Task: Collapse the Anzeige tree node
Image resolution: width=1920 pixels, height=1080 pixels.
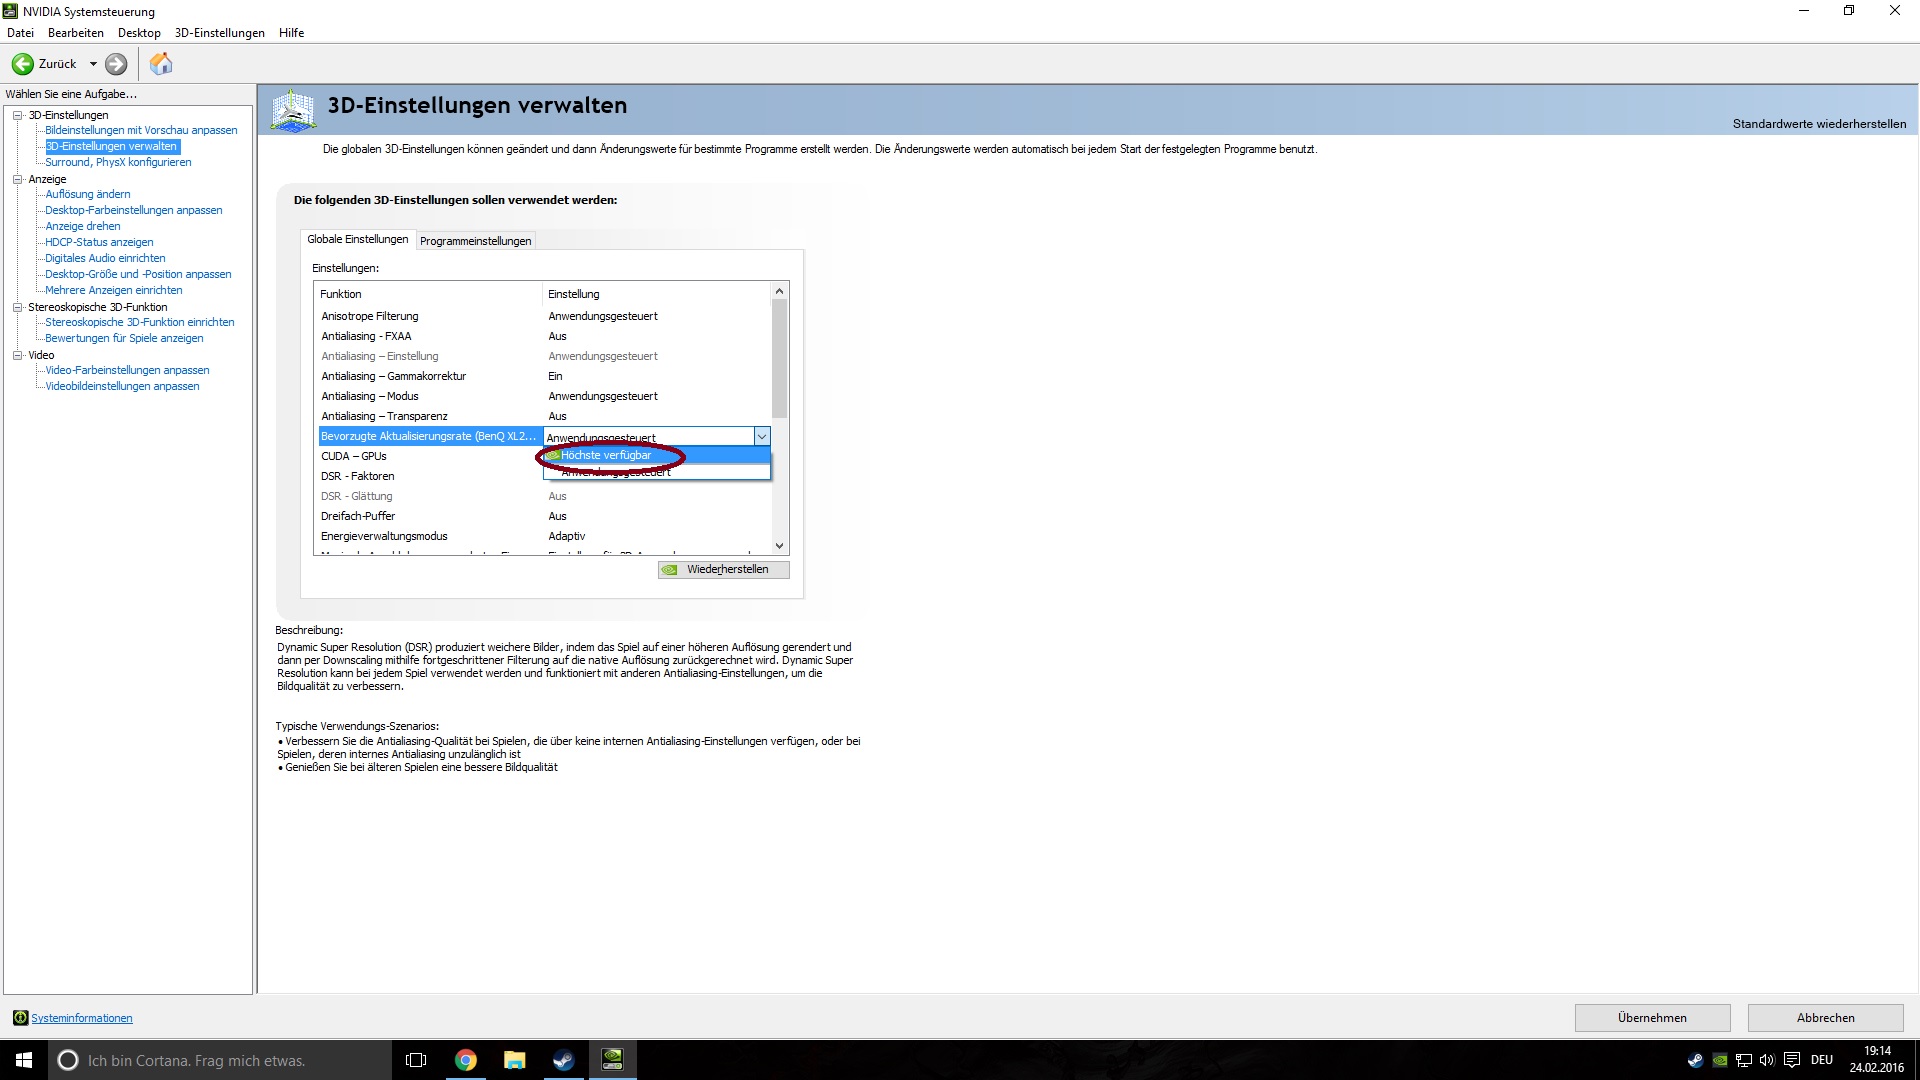Action: (17, 179)
